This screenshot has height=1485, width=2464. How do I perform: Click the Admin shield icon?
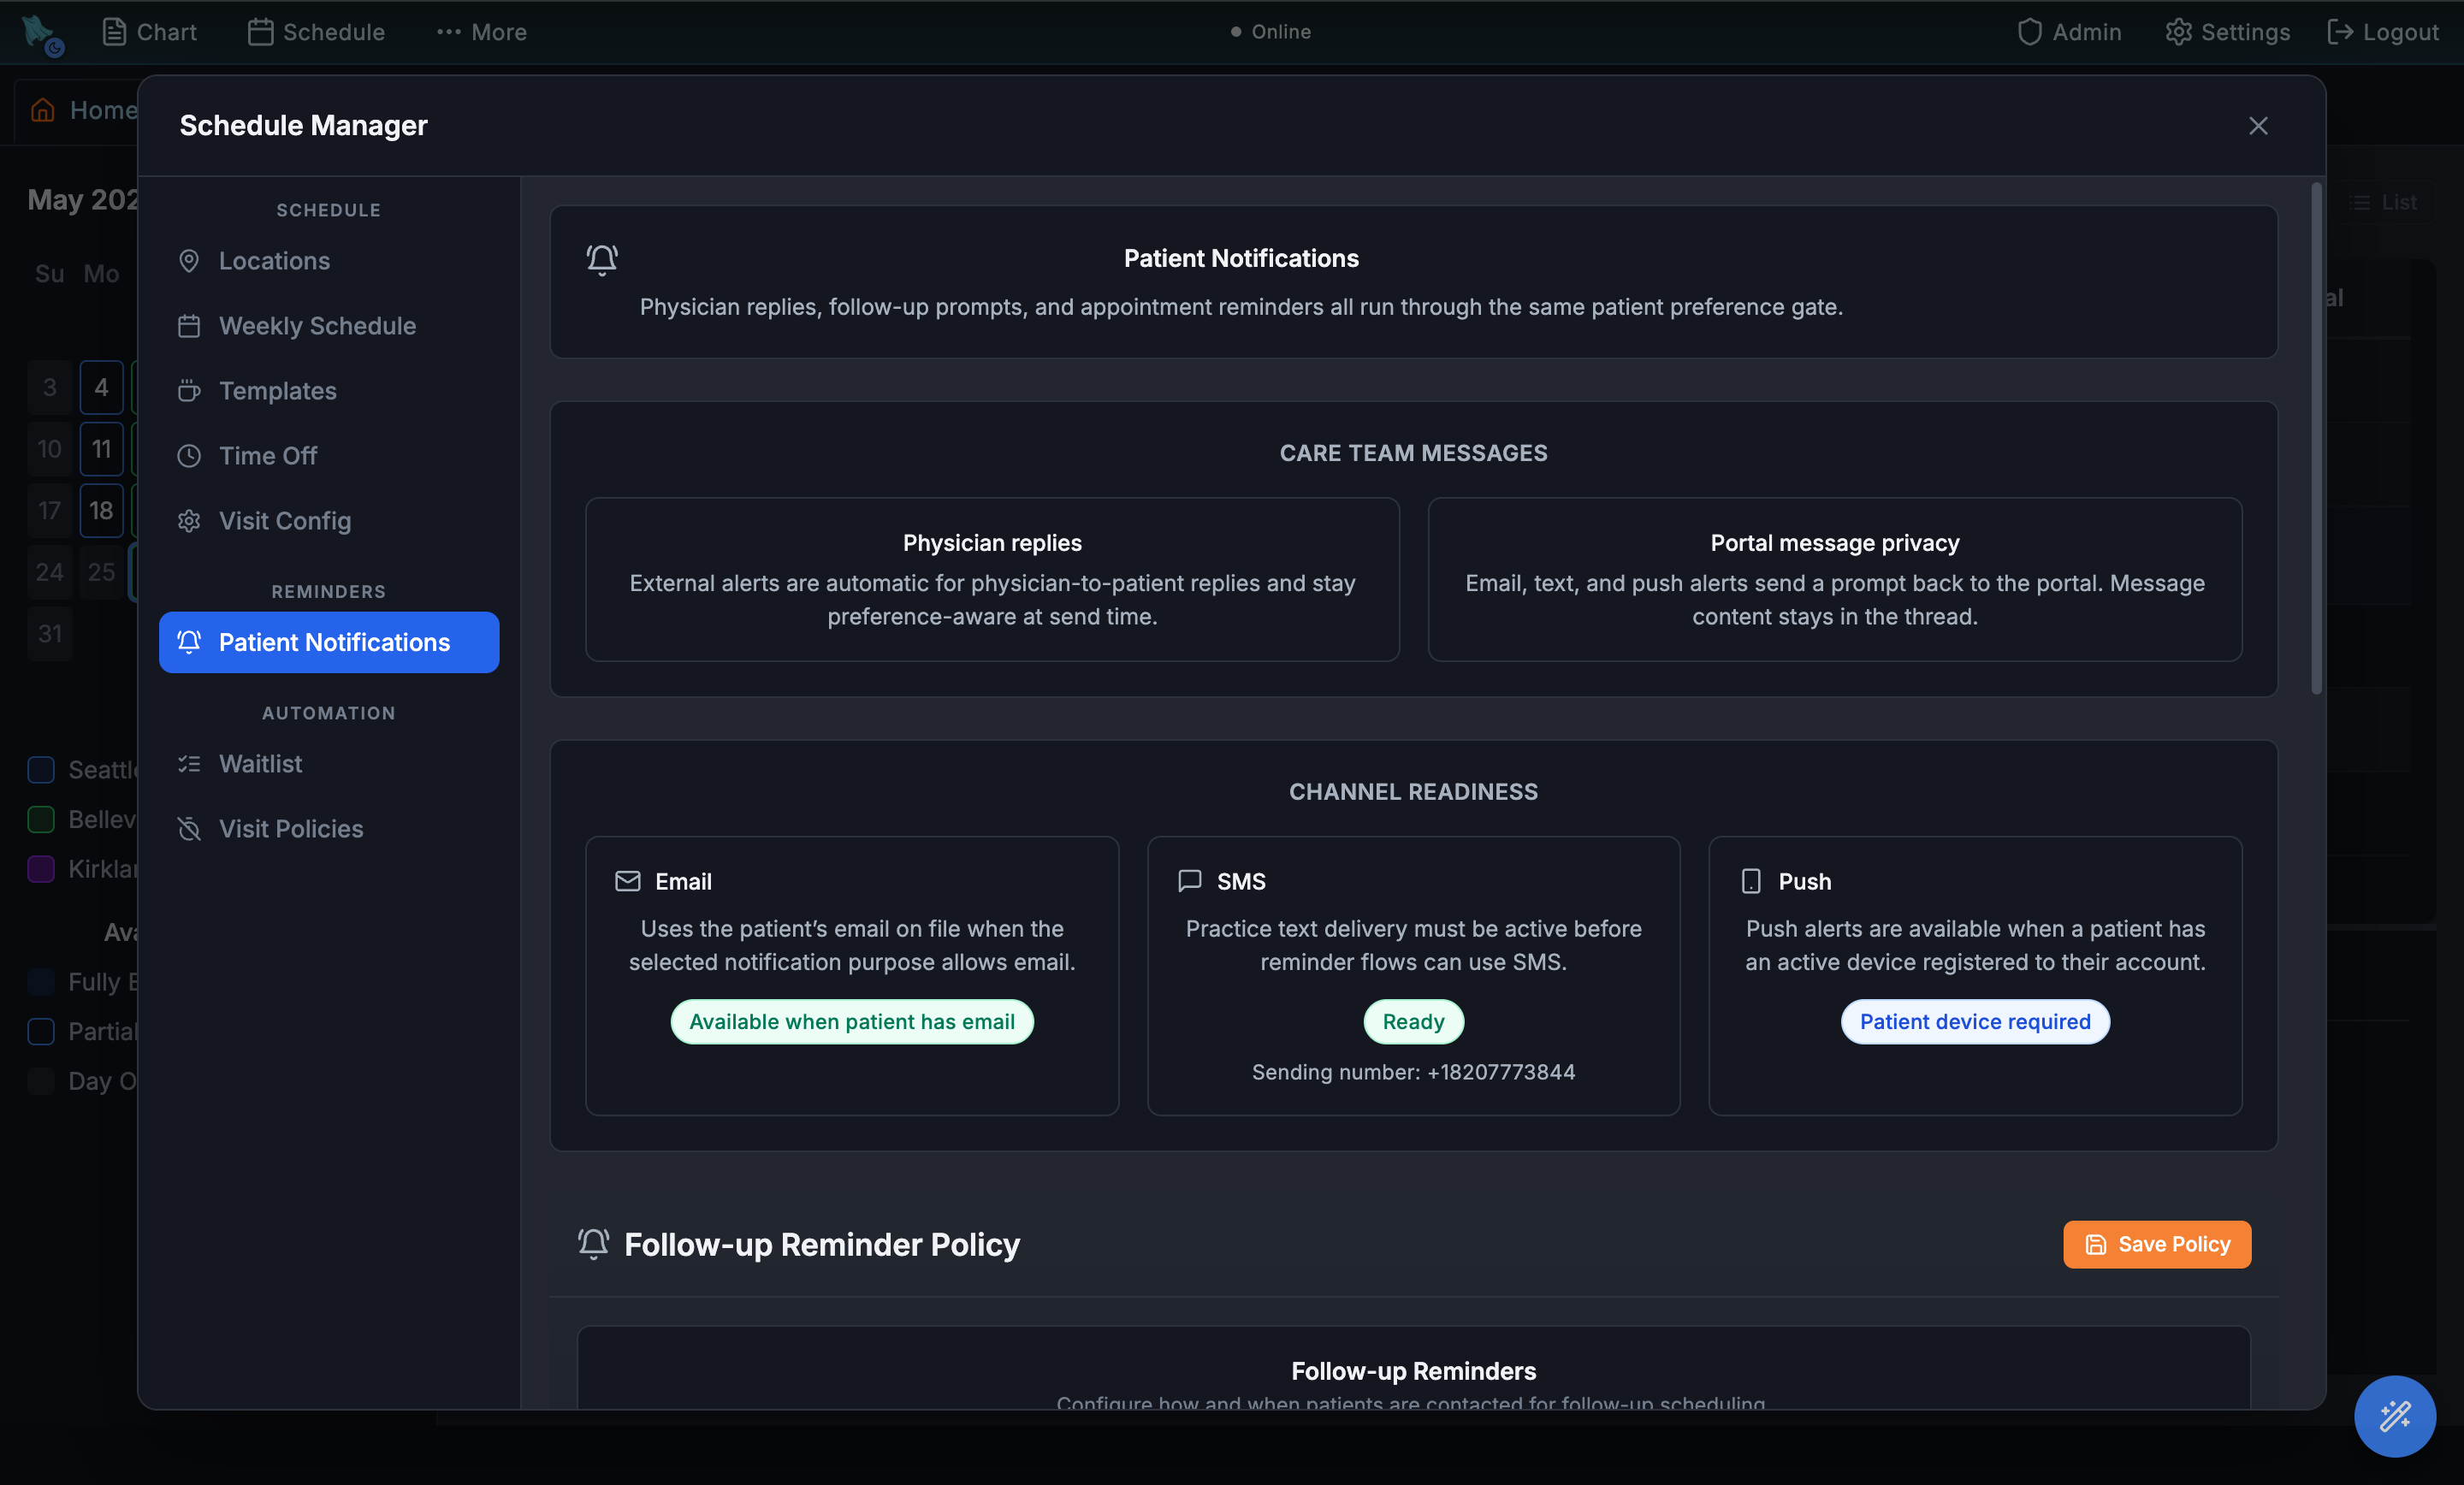pos(2029,32)
